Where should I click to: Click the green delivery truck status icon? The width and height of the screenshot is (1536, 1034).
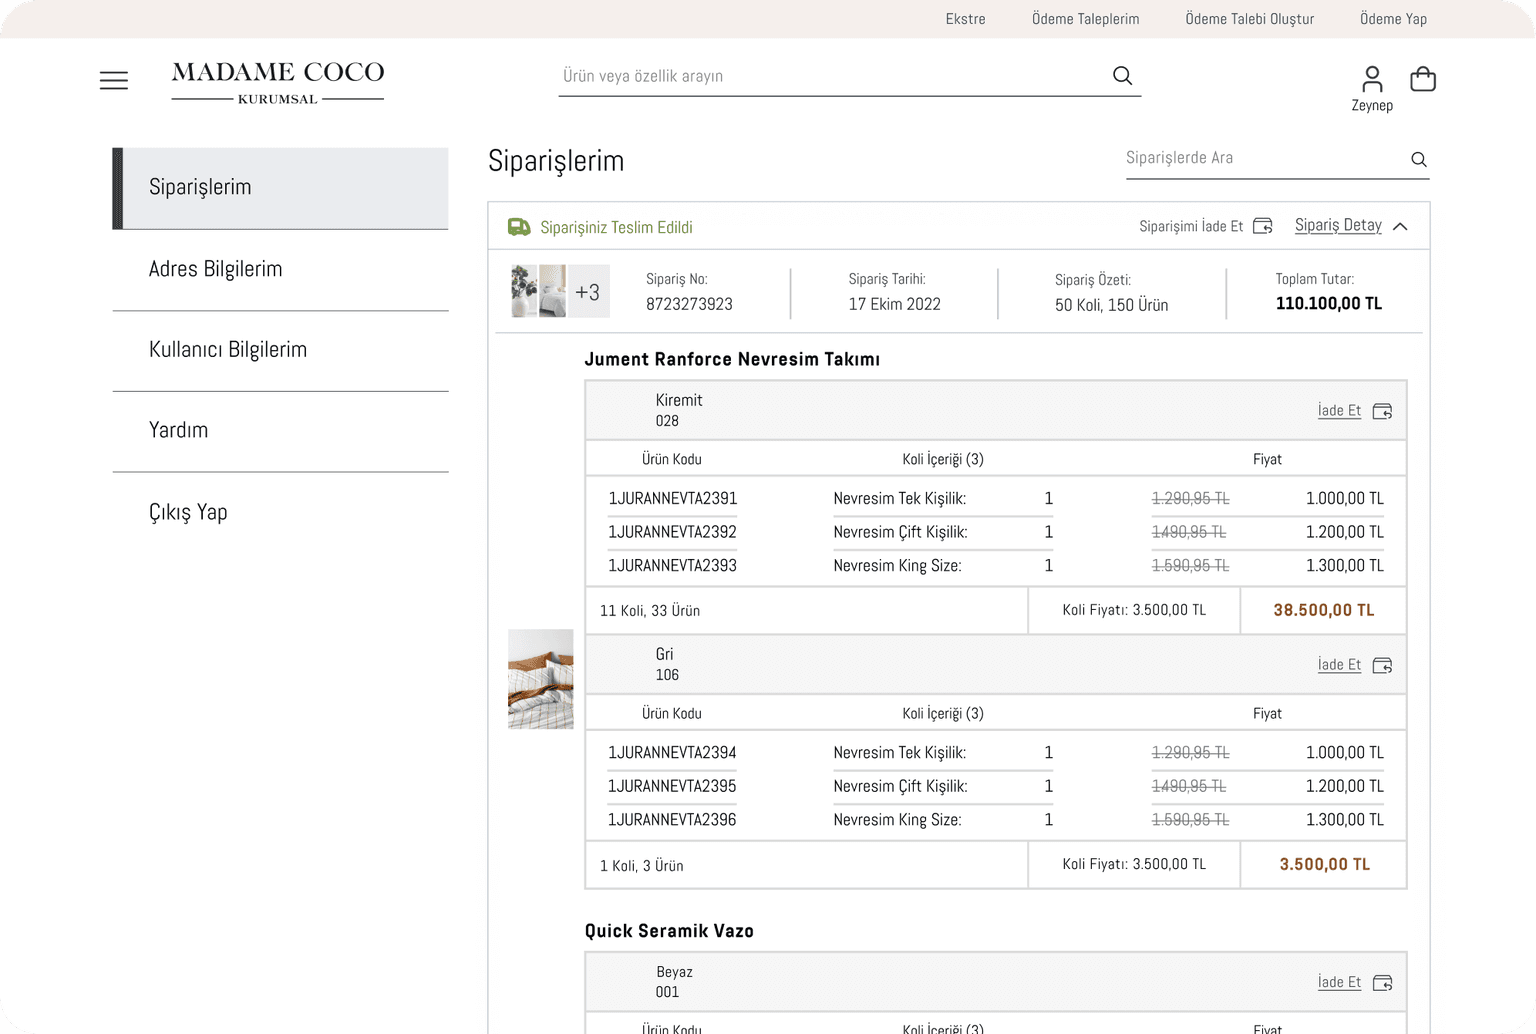pyautogui.click(x=518, y=226)
